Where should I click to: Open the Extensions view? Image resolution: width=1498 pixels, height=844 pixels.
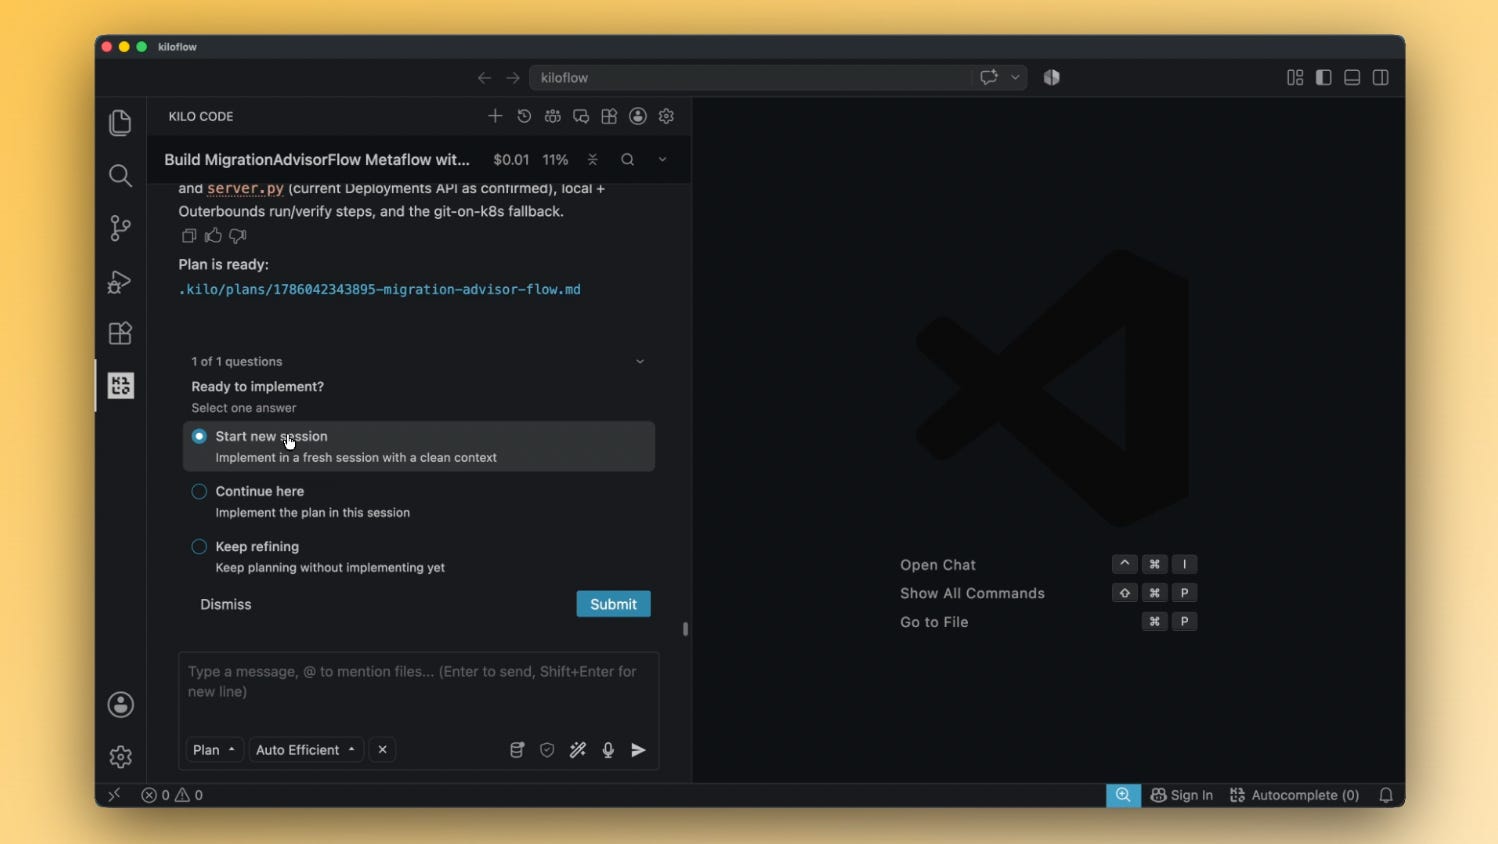(120, 333)
